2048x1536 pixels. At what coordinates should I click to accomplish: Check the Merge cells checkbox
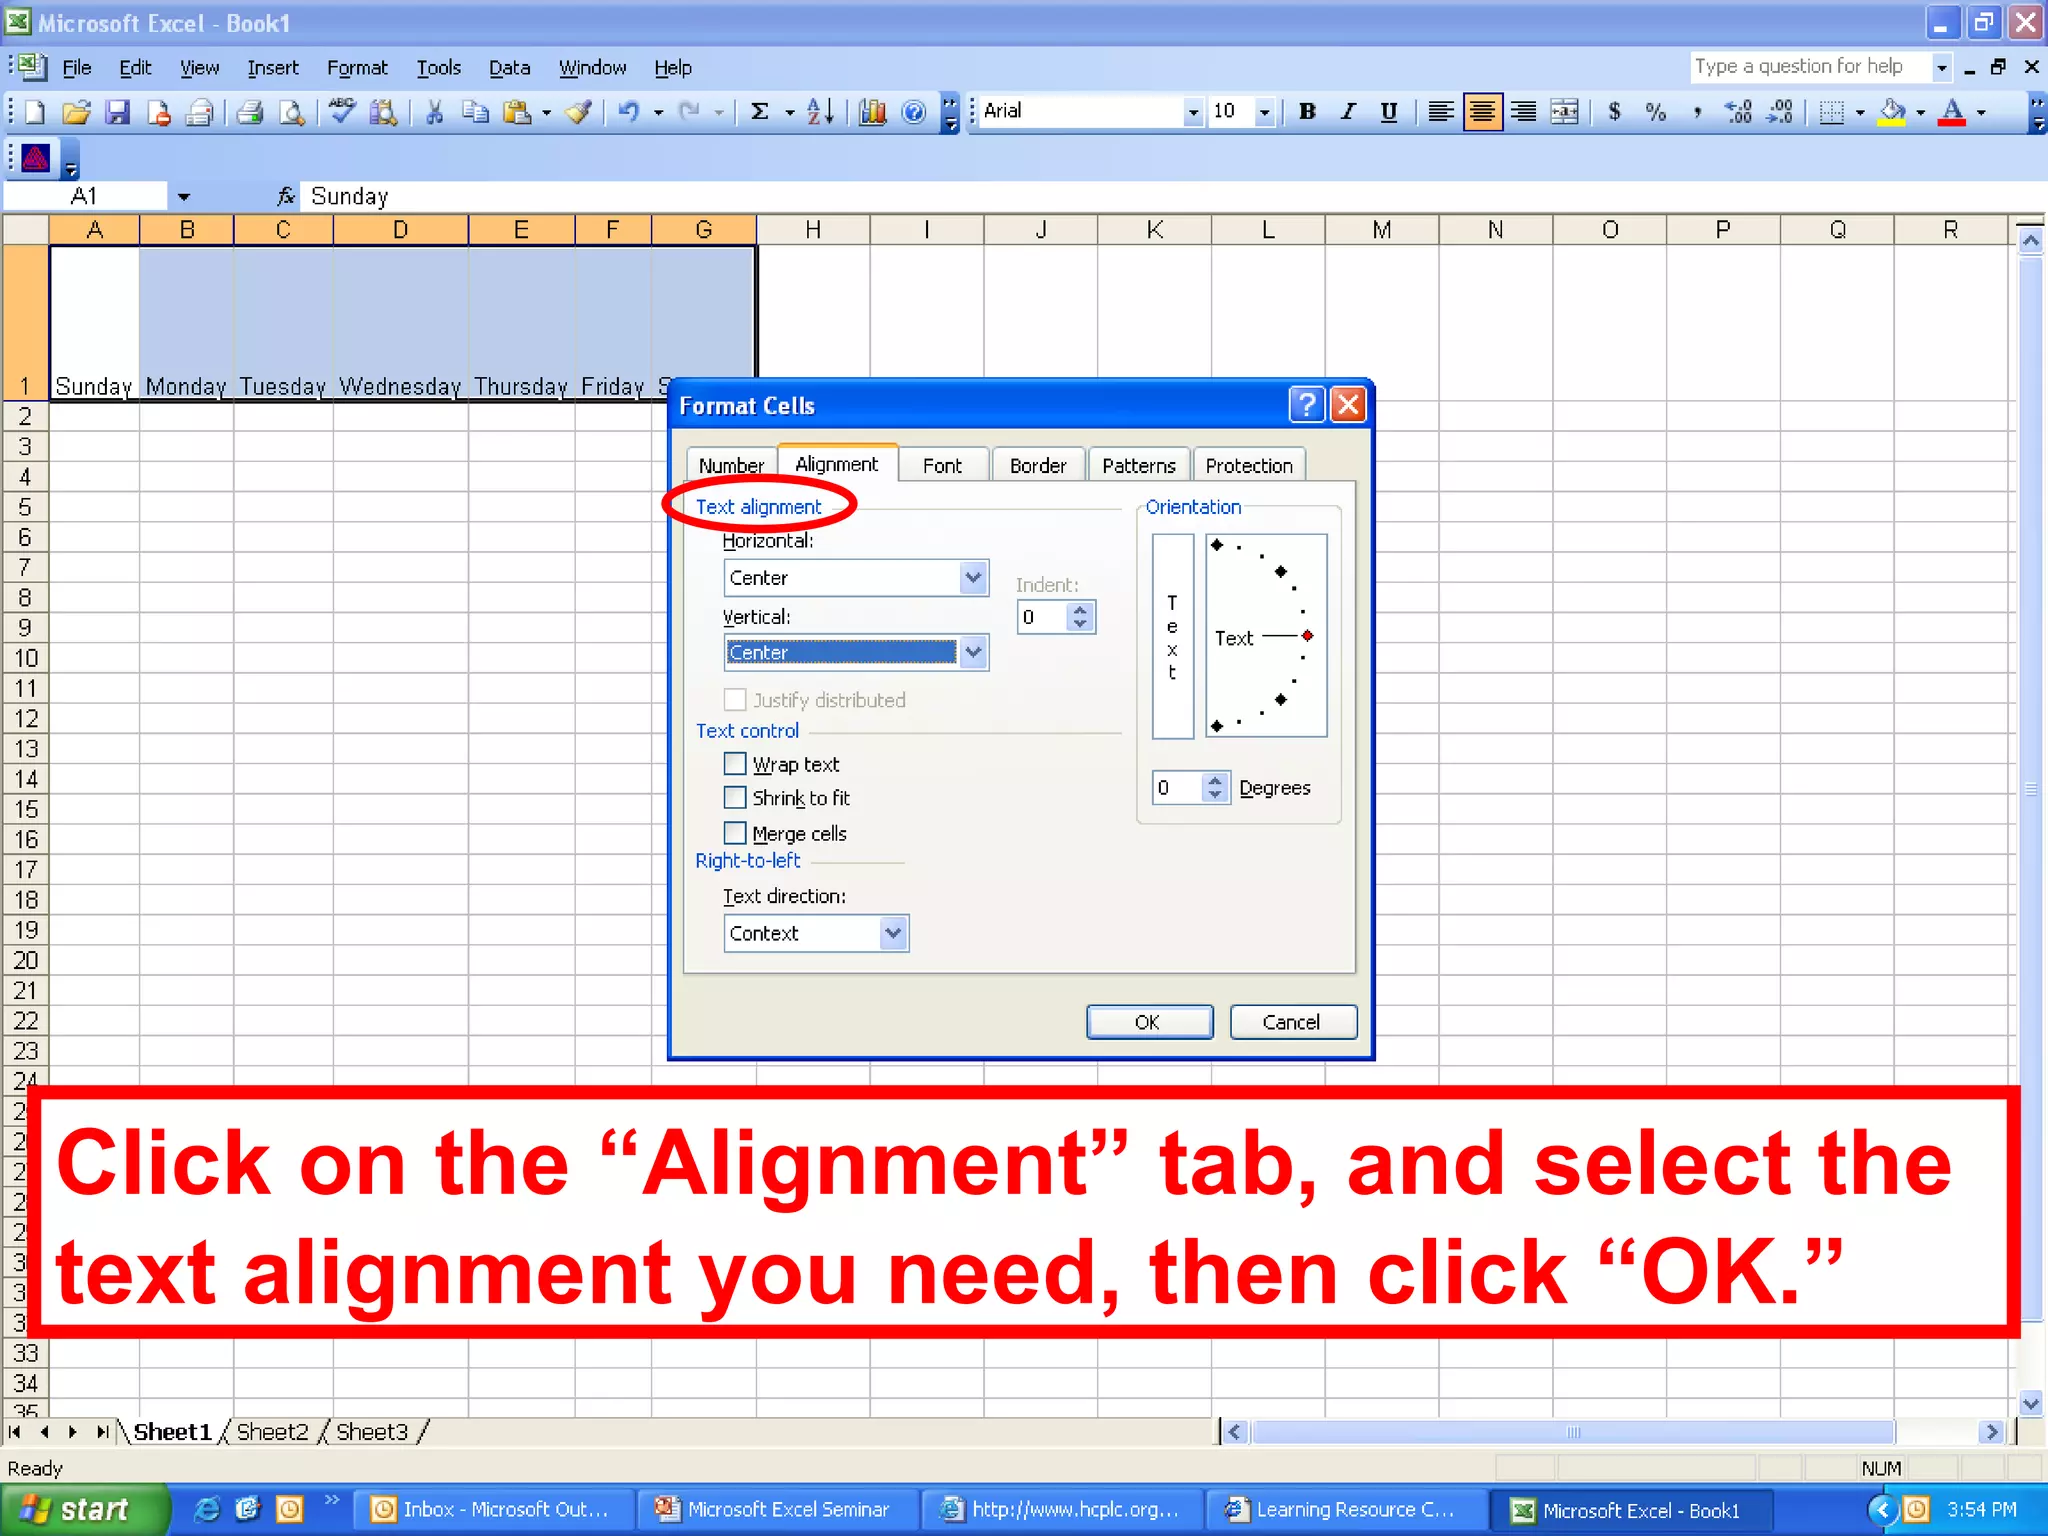735,832
